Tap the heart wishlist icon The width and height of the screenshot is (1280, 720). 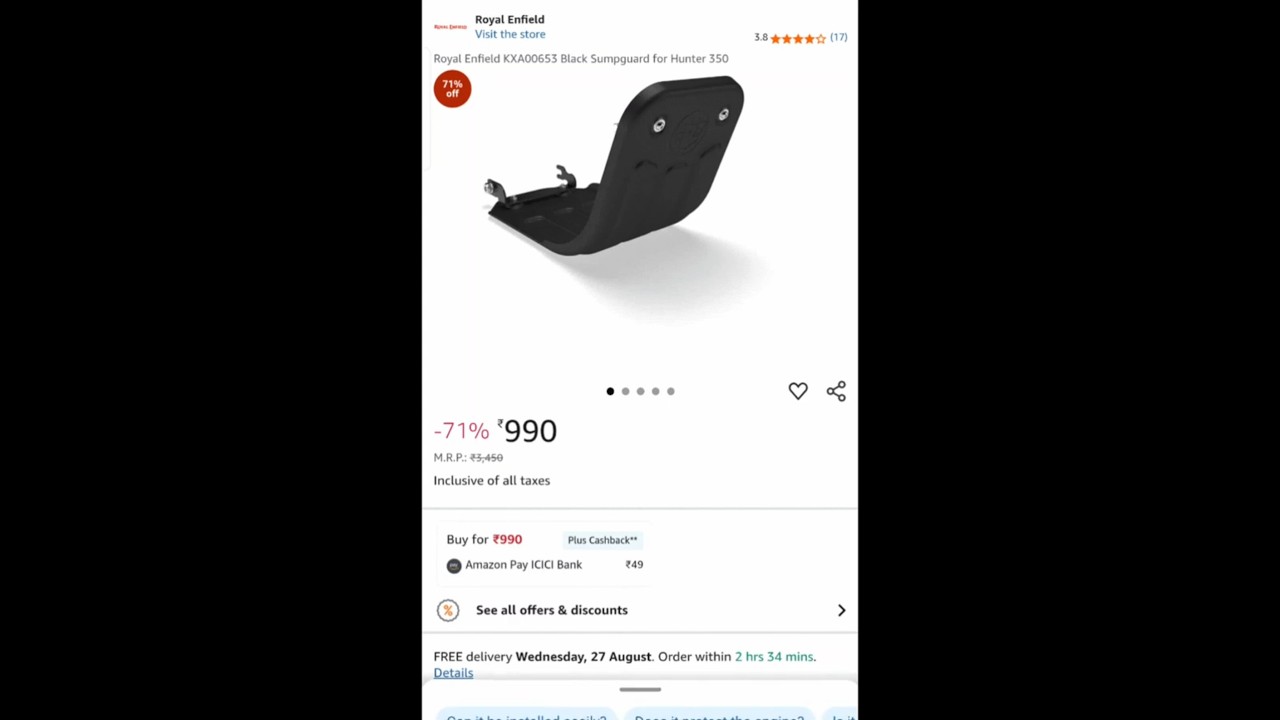(x=797, y=391)
